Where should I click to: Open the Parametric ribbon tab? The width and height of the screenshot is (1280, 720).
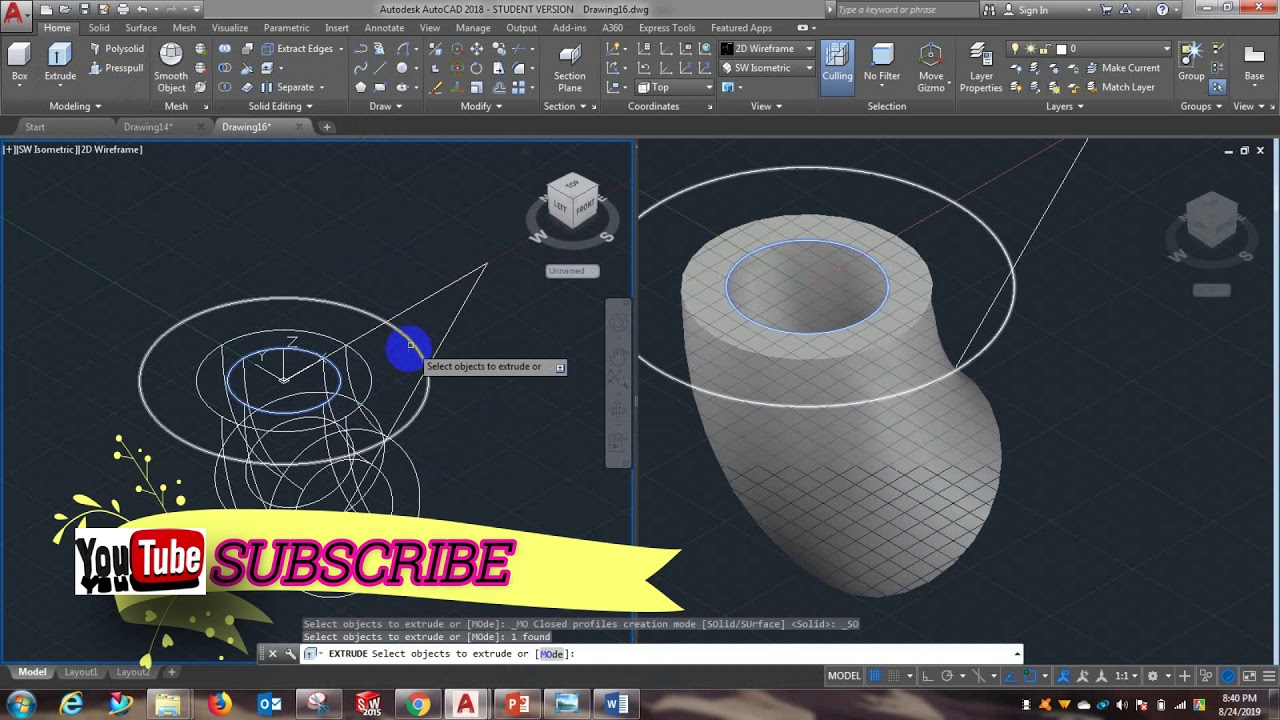click(x=286, y=28)
